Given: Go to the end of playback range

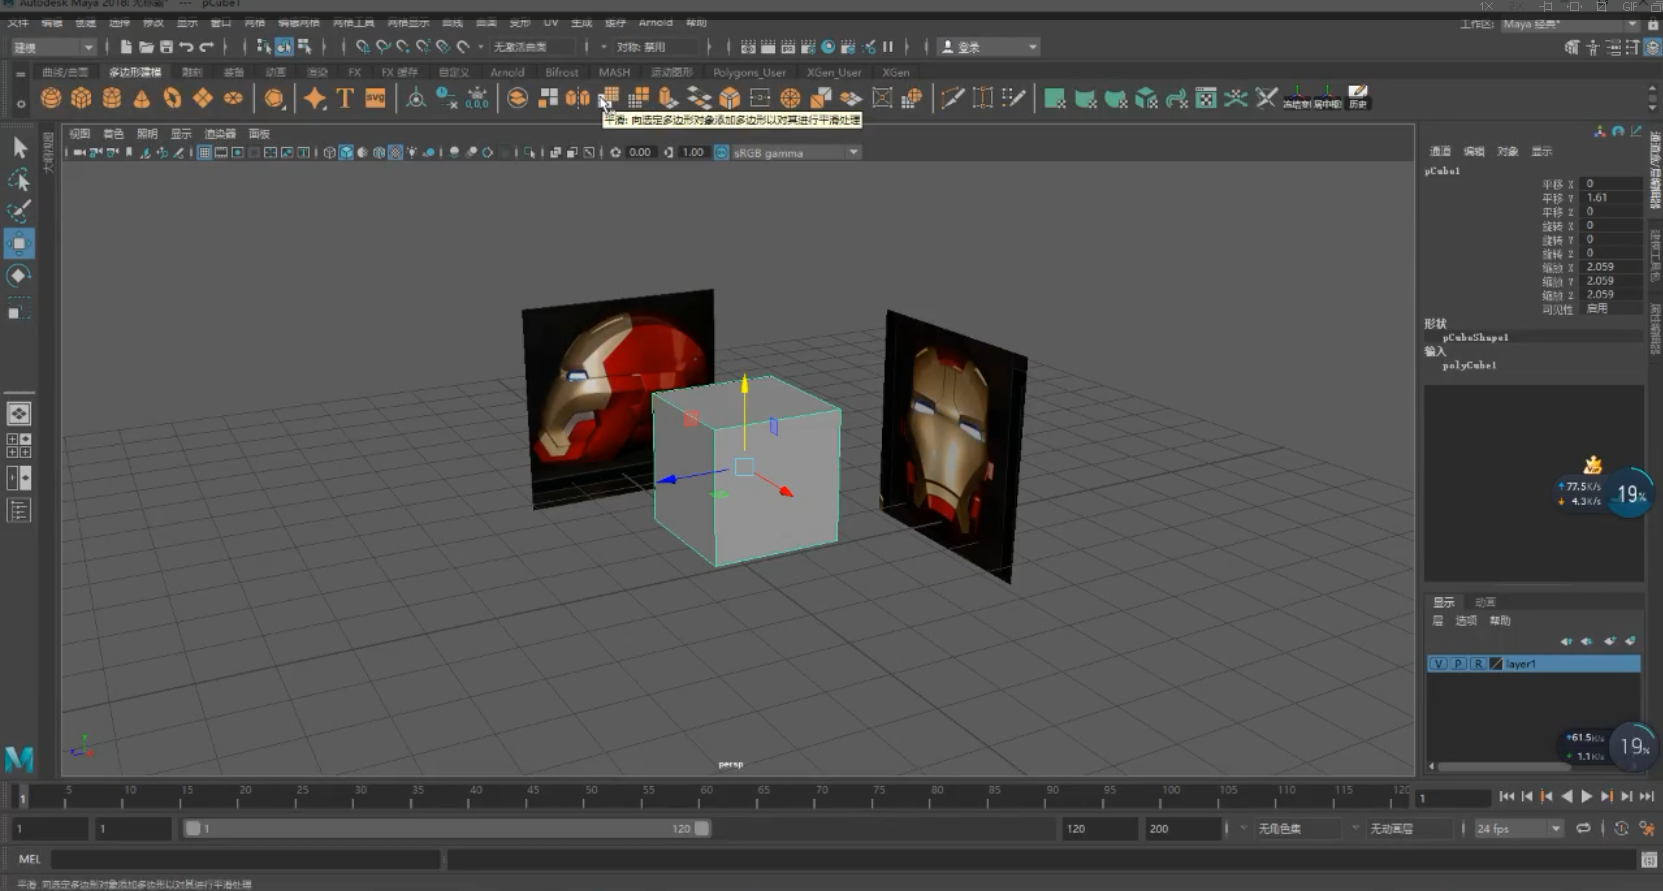Looking at the screenshot, I should click(x=1646, y=797).
